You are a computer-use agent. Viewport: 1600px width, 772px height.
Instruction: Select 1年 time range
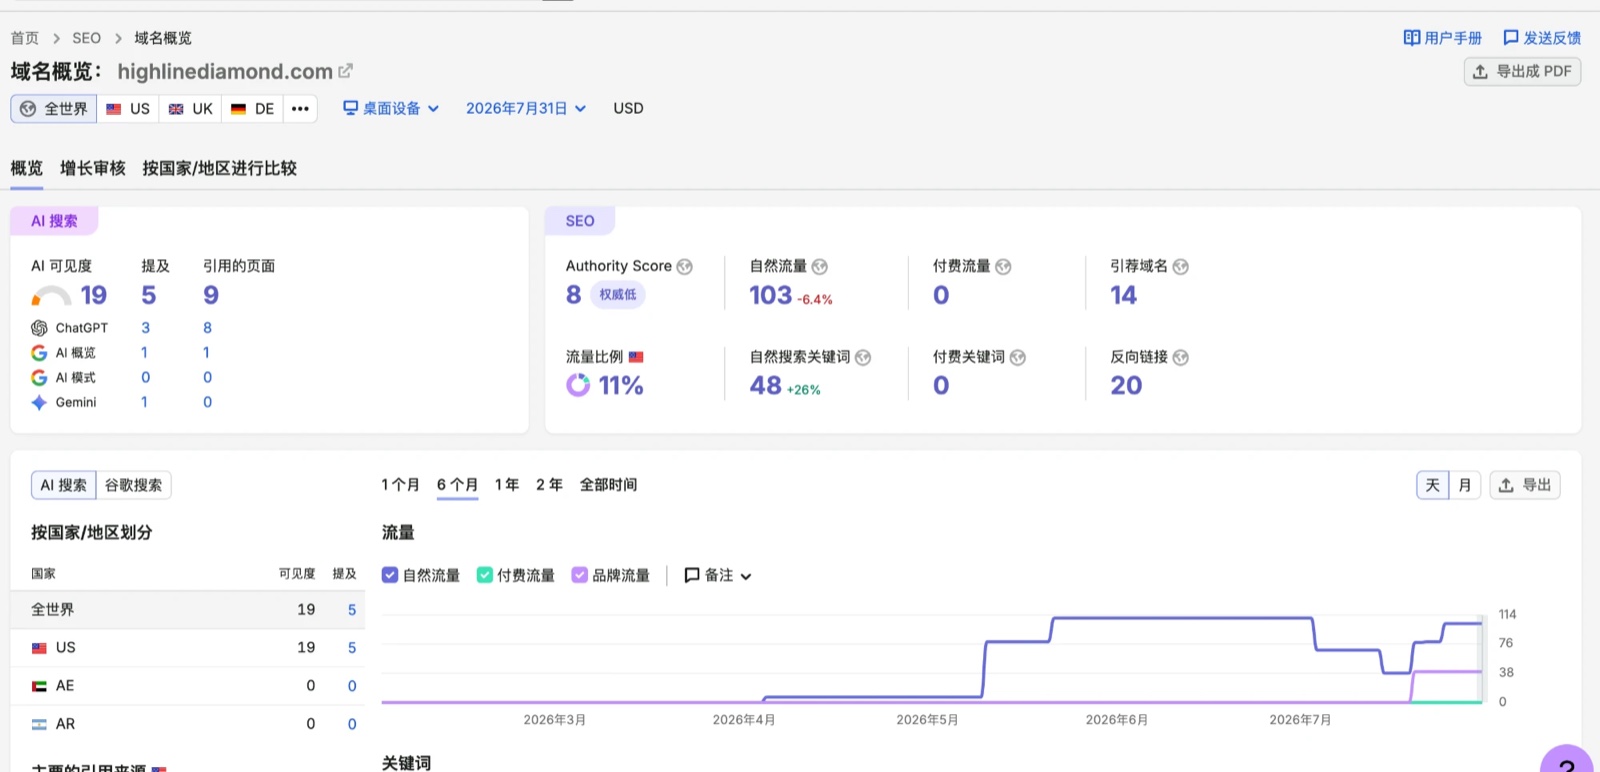coord(507,485)
